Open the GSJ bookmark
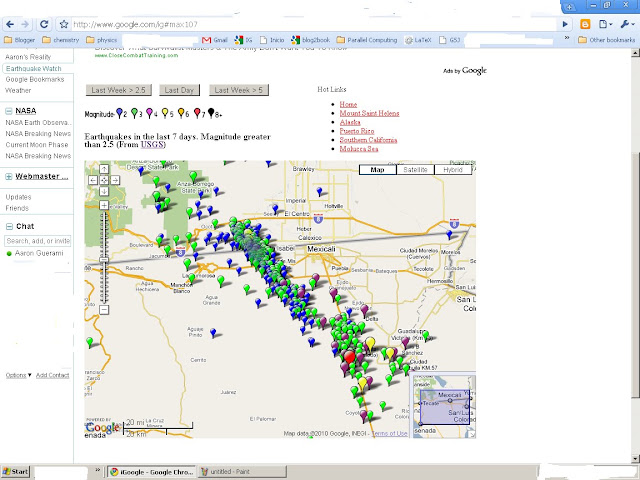 [x=449, y=40]
